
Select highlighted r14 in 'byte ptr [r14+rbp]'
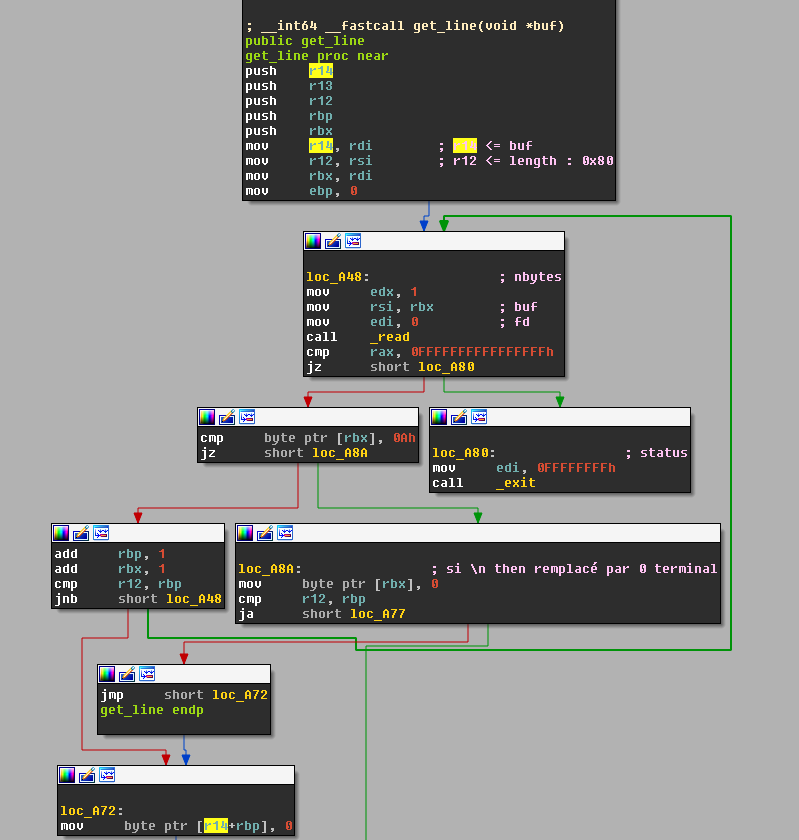(x=216, y=826)
